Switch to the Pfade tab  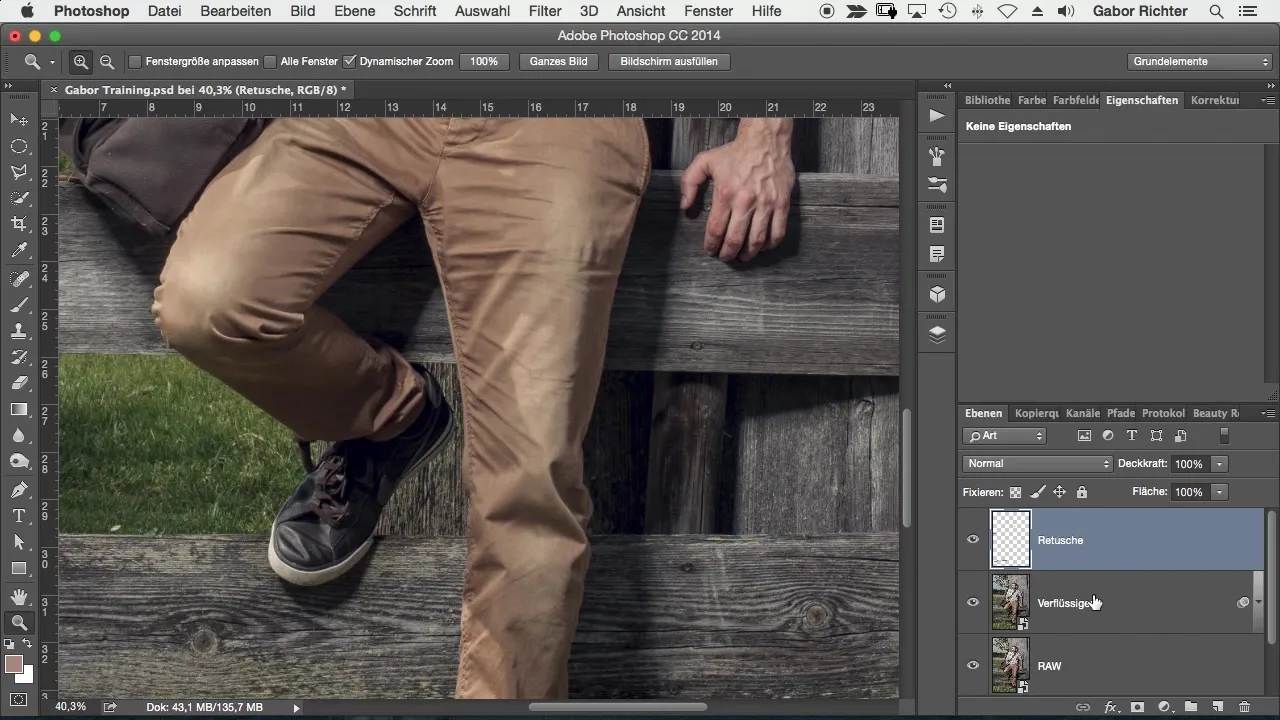(1121, 413)
